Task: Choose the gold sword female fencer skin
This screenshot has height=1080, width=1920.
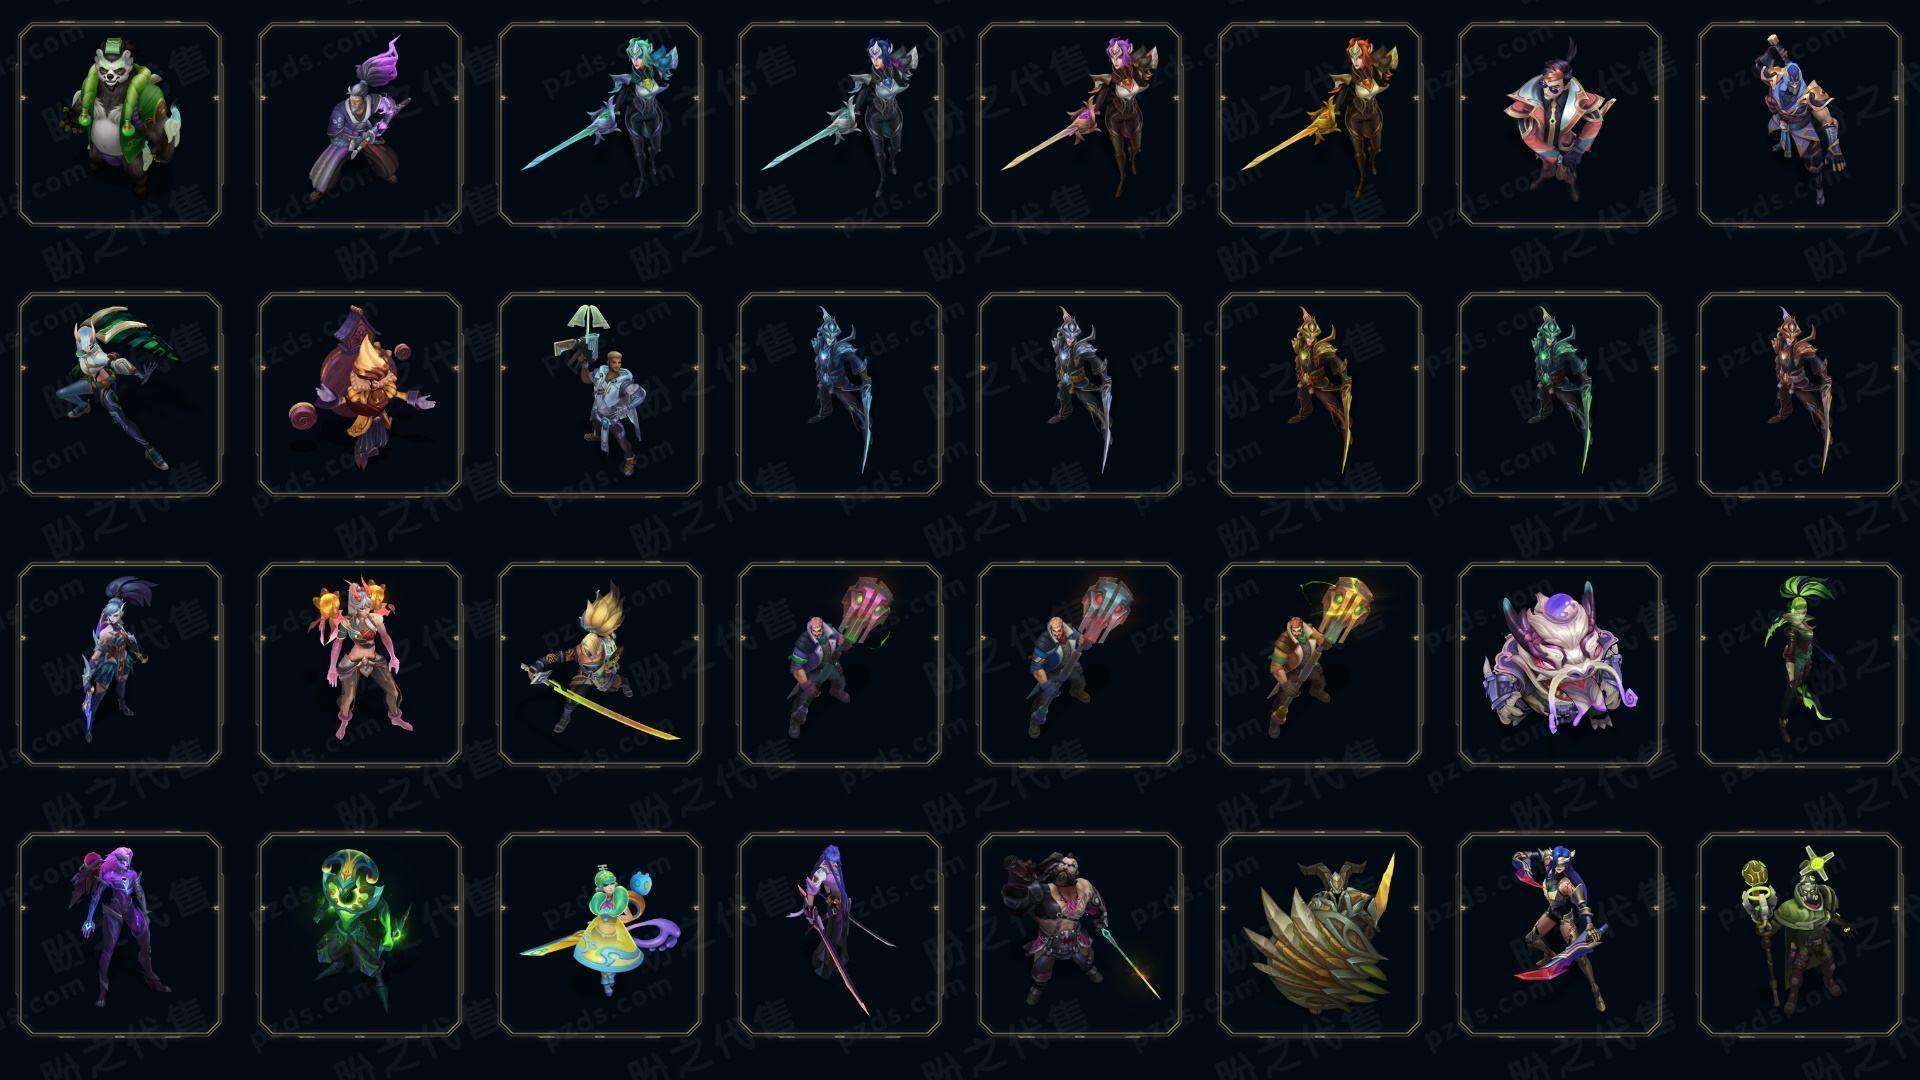Action: pyautogui.click(x=1320, y=125)
